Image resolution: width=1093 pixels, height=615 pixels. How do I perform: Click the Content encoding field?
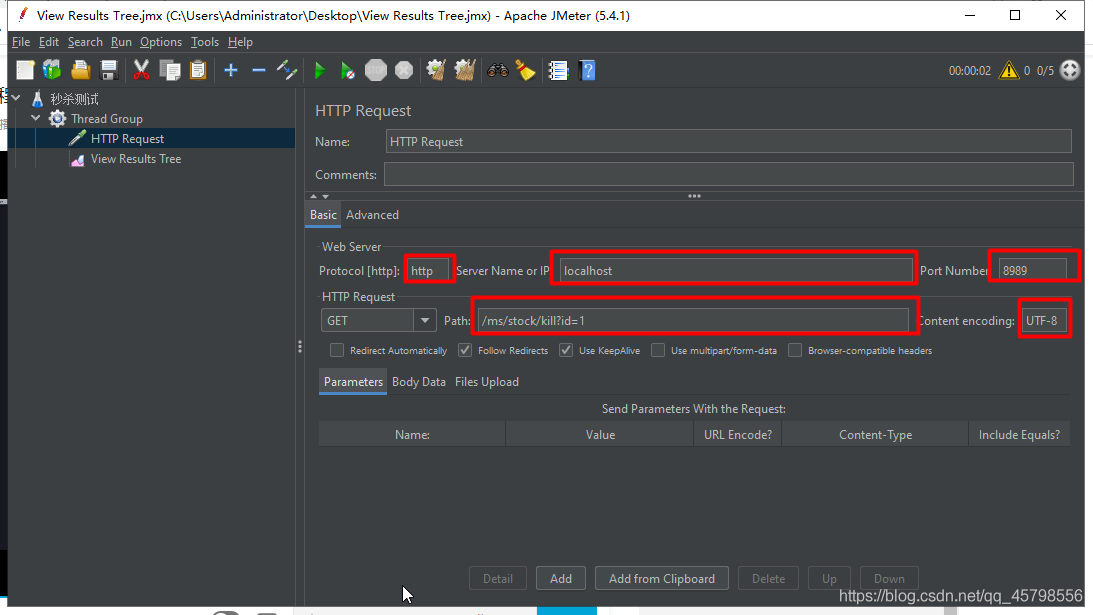point(1043,321)
